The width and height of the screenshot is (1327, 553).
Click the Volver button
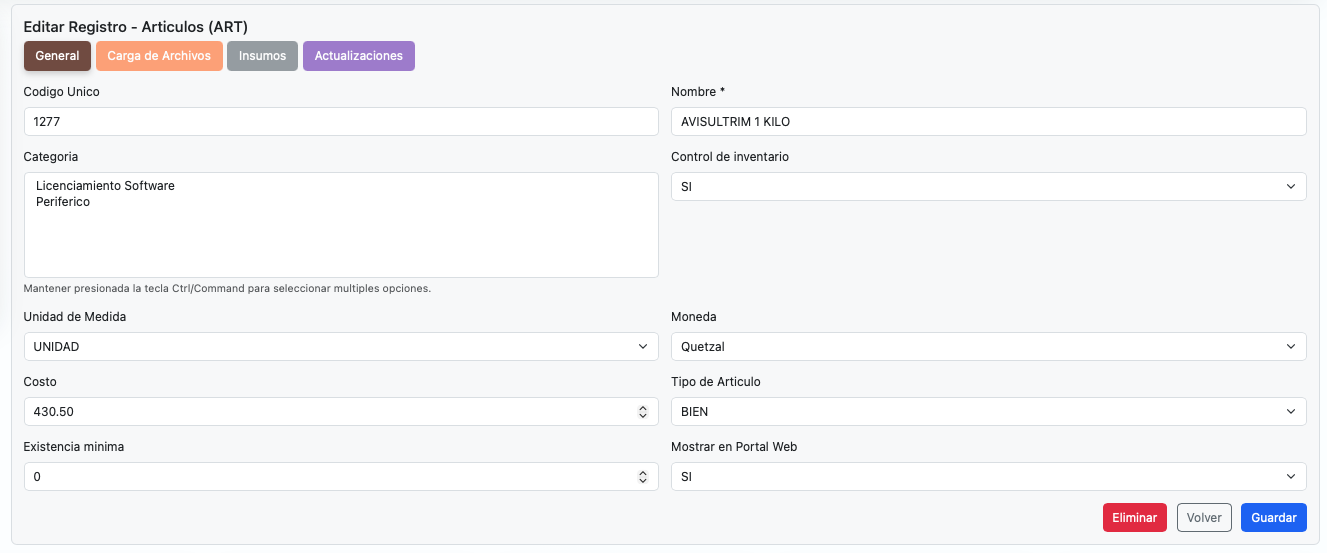click(x=1204, y=518)
